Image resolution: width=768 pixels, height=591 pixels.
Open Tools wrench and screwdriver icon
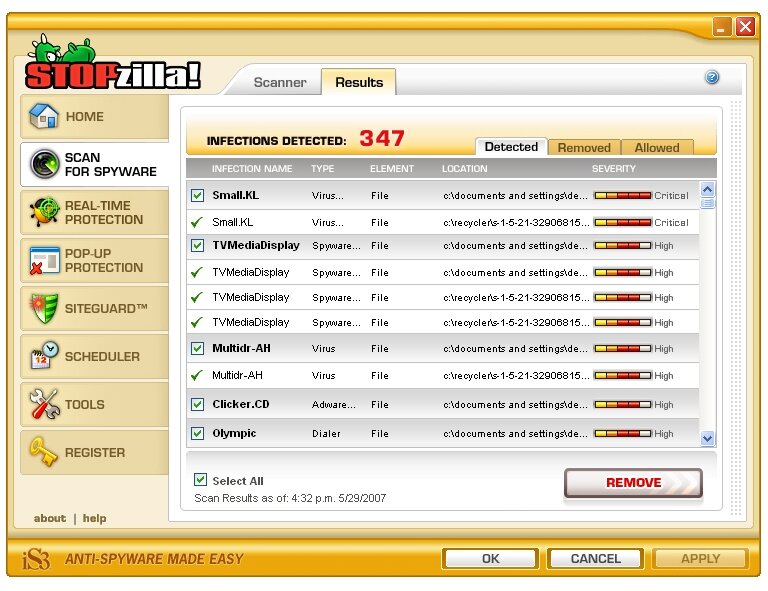pos(44,404)
